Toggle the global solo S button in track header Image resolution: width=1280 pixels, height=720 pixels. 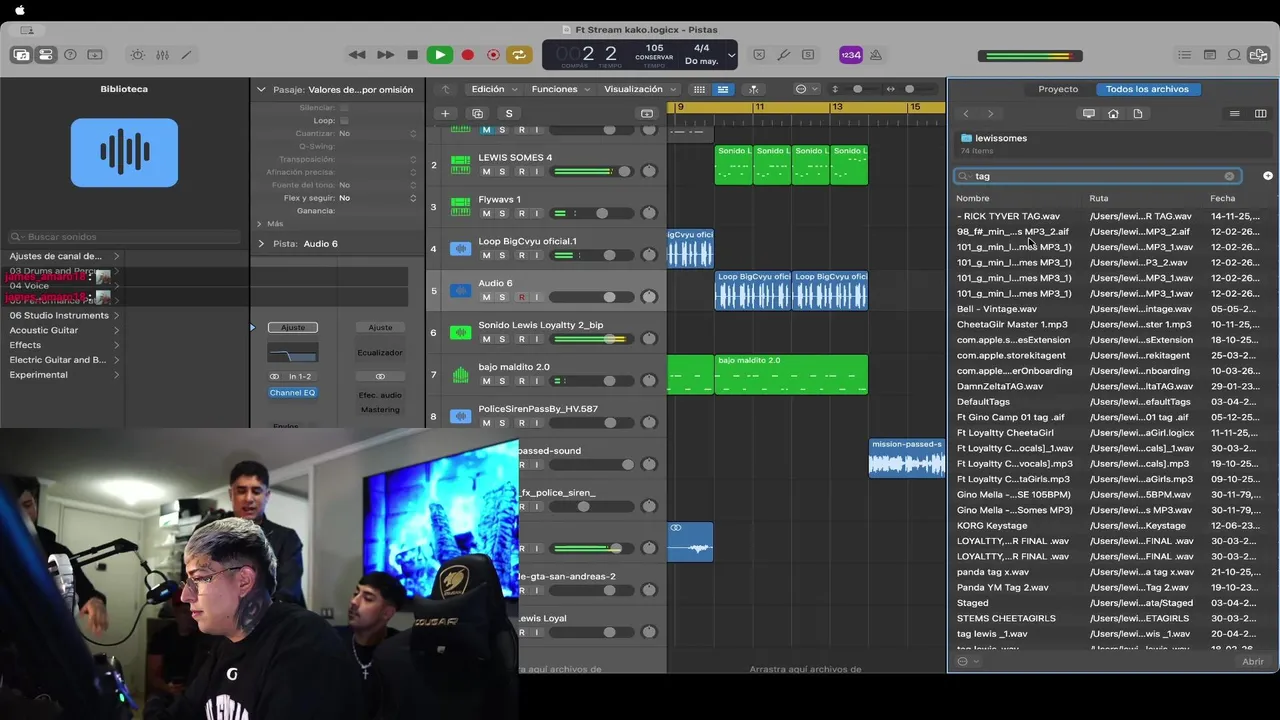click(x=509, y=113)
